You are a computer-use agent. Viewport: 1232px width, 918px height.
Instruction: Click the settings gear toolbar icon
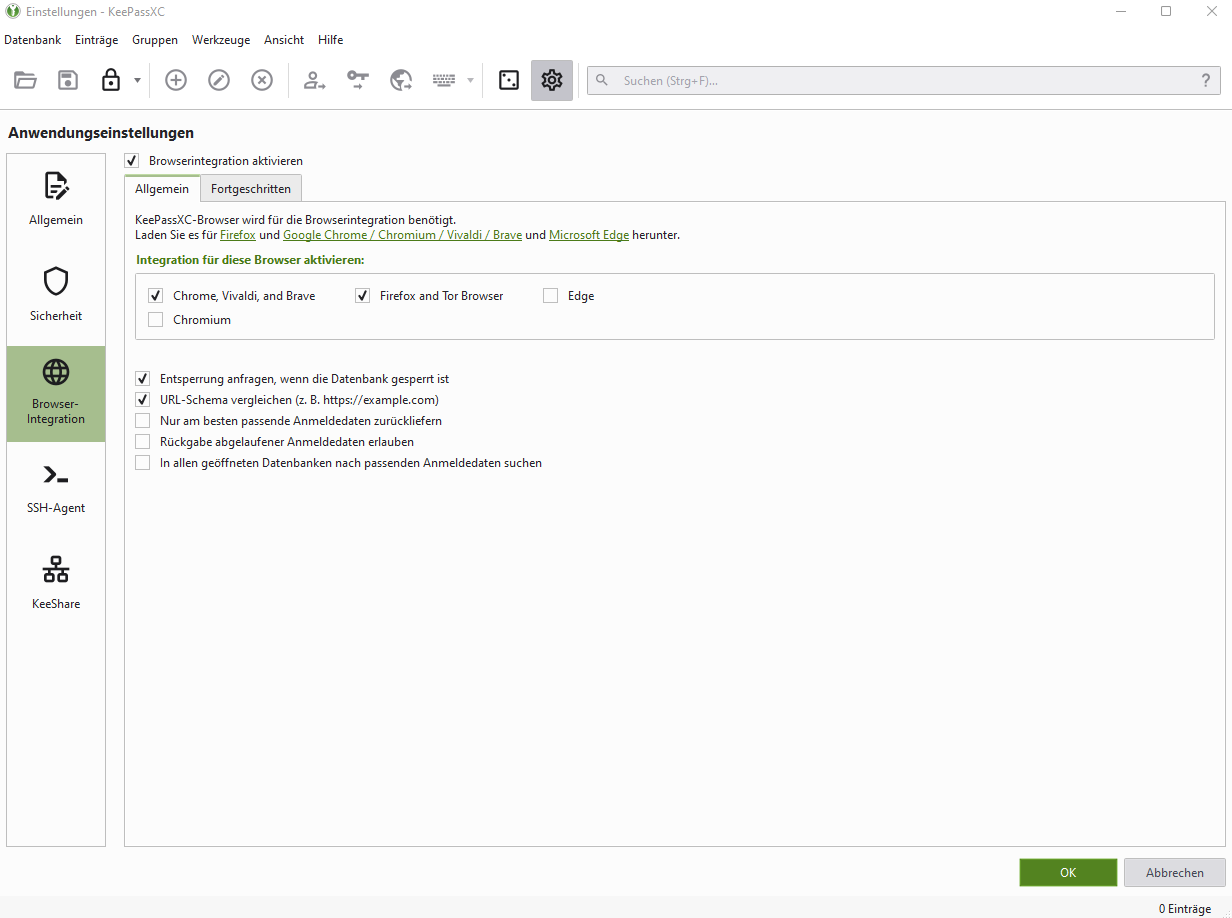[552, 81]
